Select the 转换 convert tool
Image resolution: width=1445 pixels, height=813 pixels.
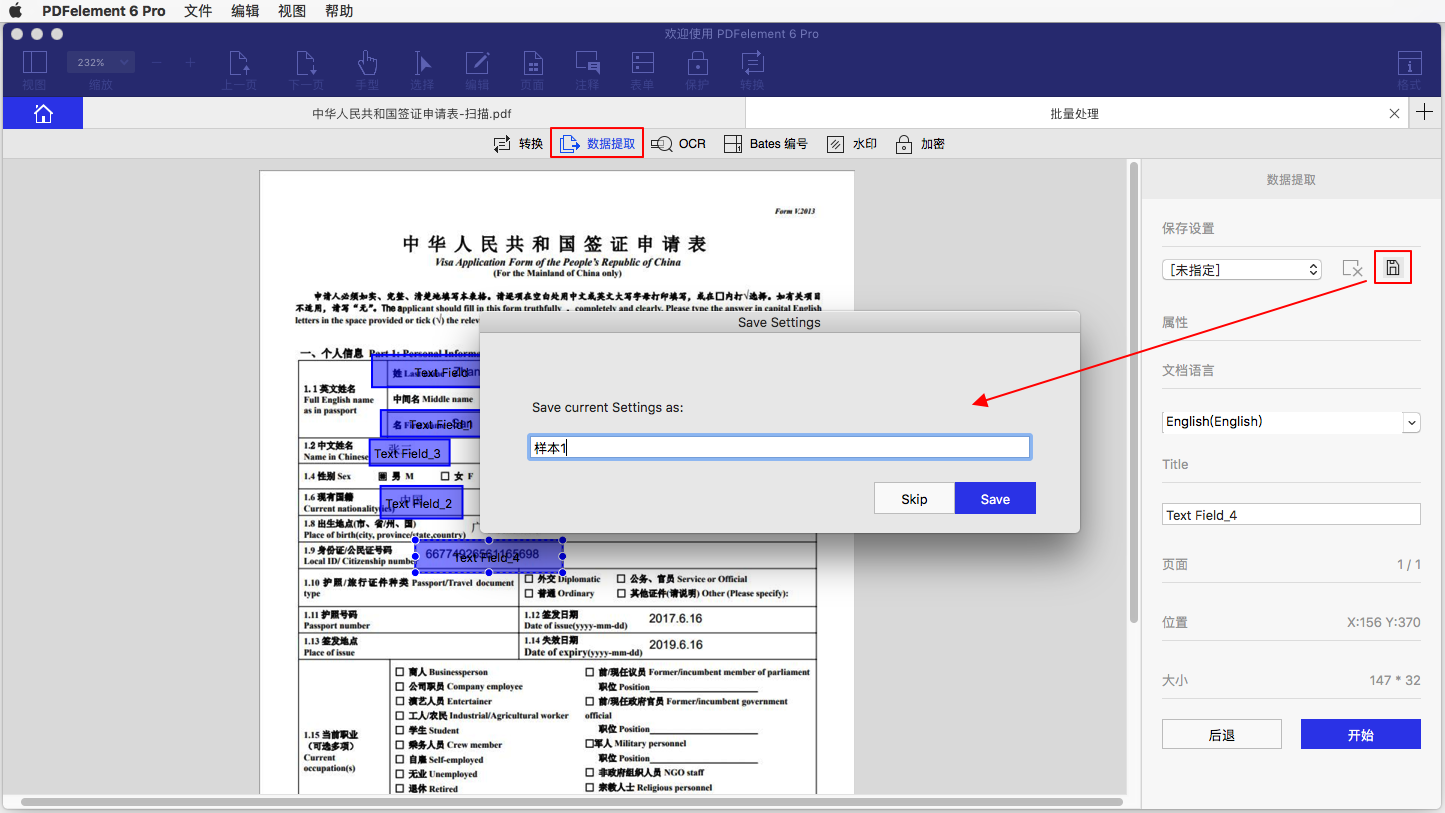coord(519,144)
